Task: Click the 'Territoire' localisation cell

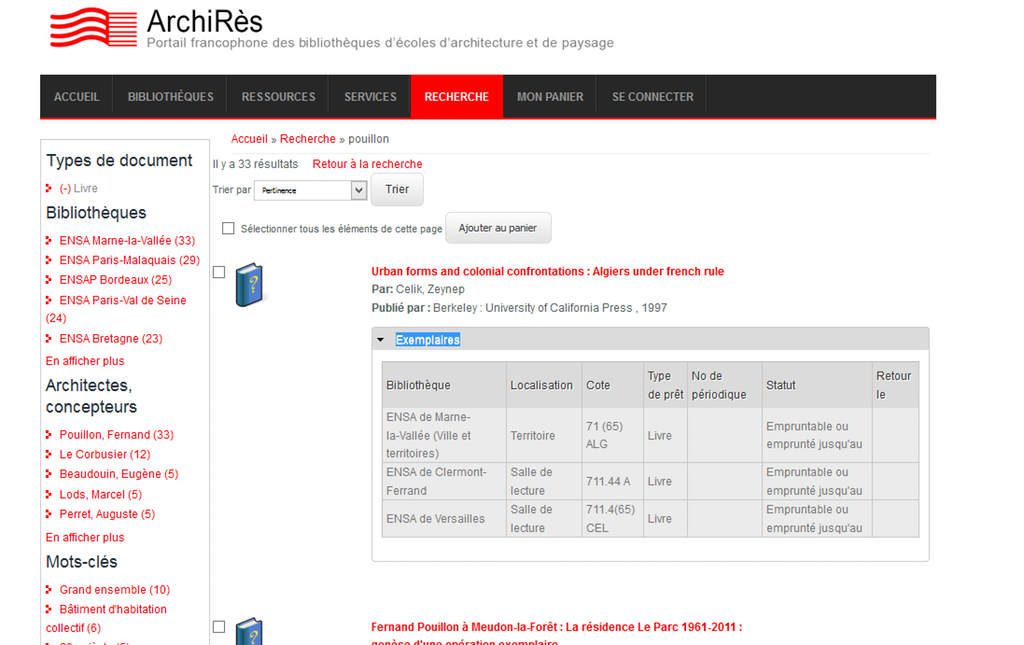Action: point(544,435)
